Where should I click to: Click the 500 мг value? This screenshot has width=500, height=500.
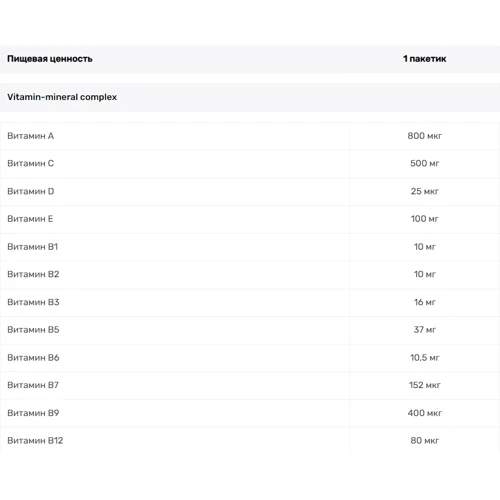coord(424,164)
